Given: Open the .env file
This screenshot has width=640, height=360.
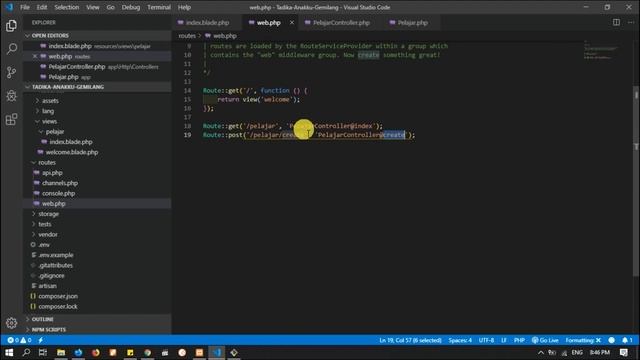Looking at the screenshot, I should [97, 244].
